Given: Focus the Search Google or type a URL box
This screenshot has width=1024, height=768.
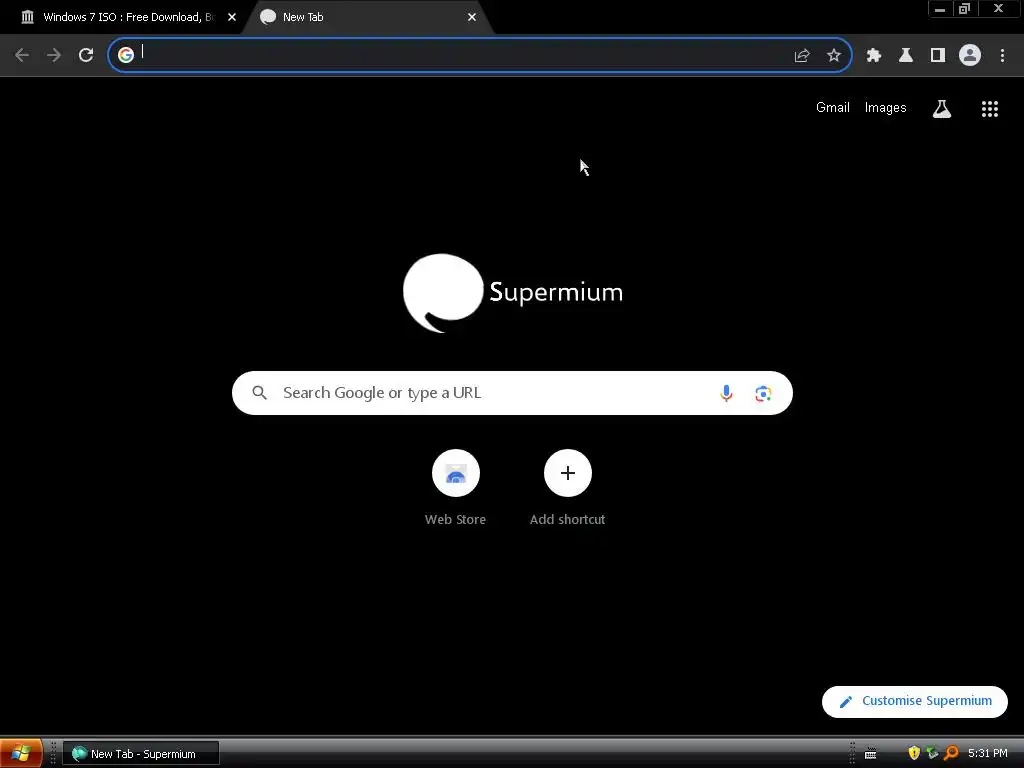Looking at the screenshot, I should click(512, 393).
